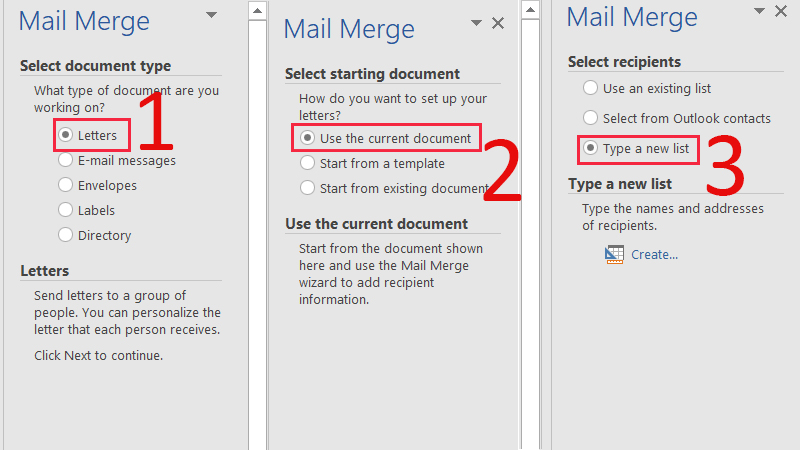Click 'Select recipients' heading

624,62
